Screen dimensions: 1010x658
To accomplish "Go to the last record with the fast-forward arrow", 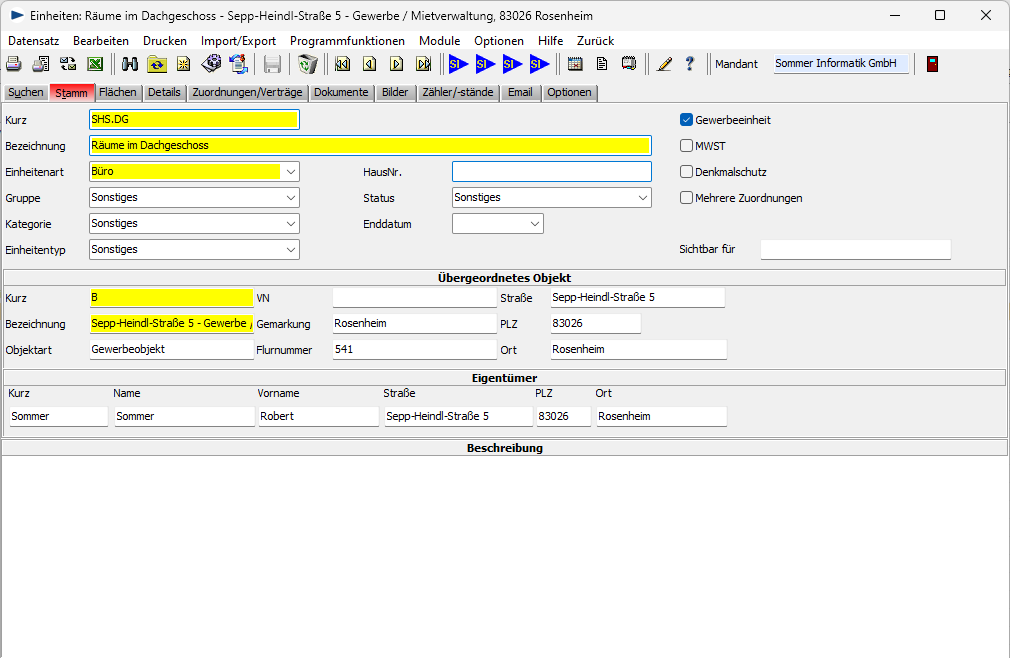I will tap(423, 64).
